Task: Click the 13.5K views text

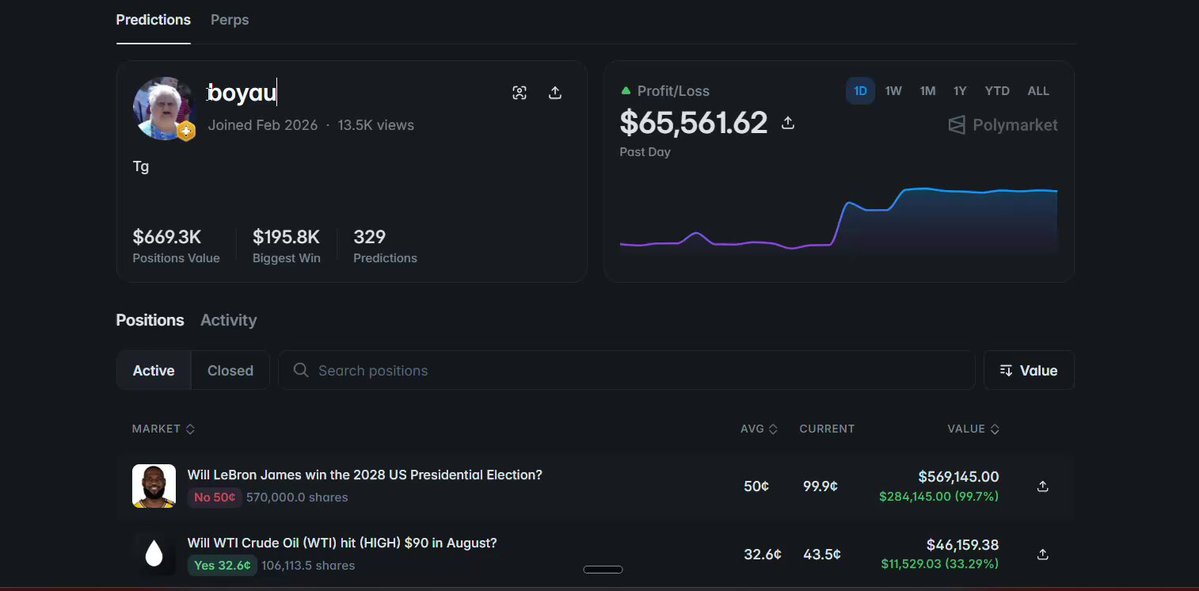Action: point(375,125)
